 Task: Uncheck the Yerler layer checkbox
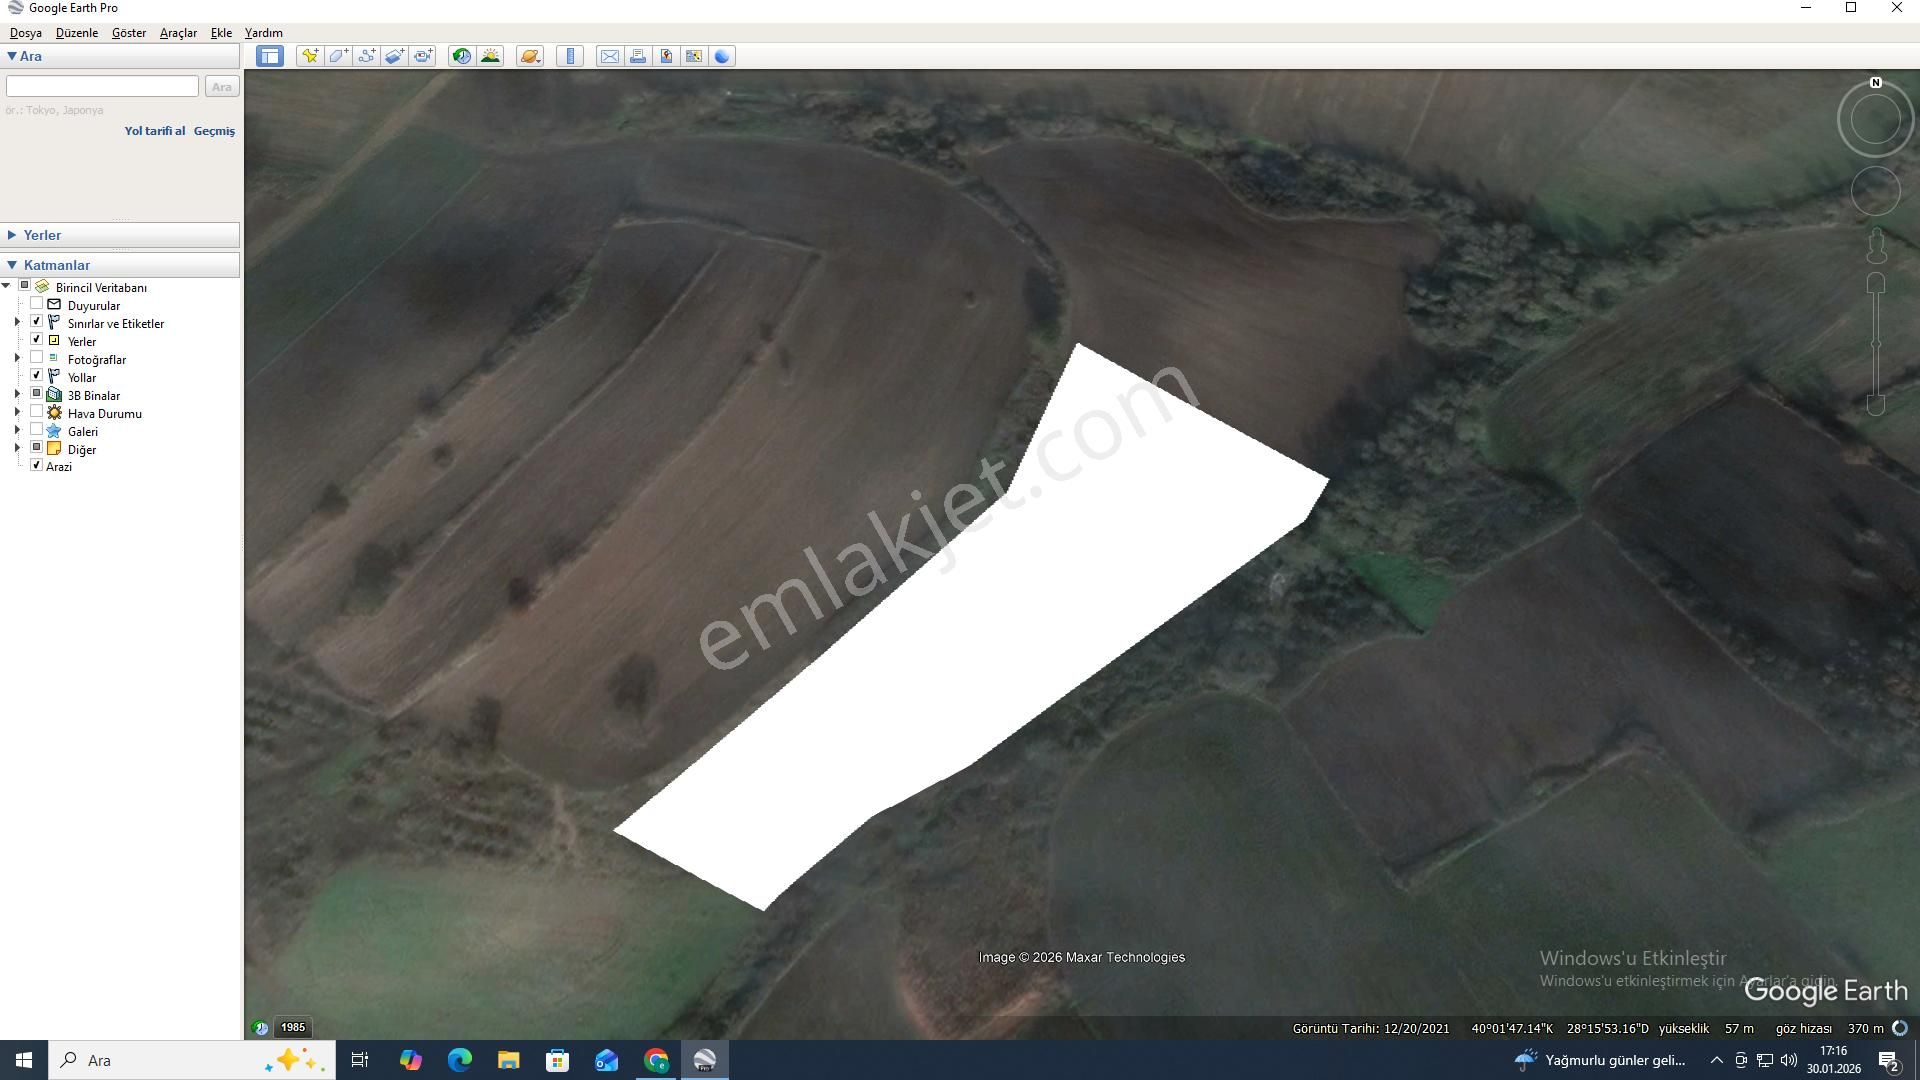[x=37, y=340]
